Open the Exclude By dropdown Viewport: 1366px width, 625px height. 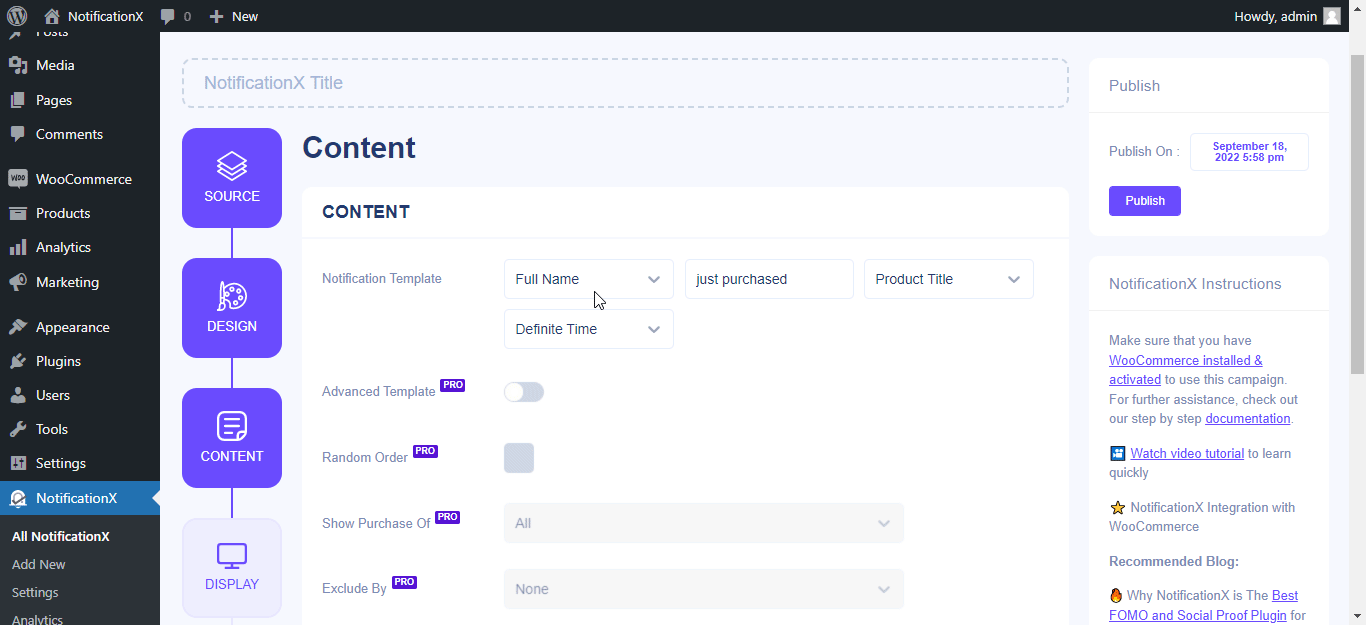point(704,589)
